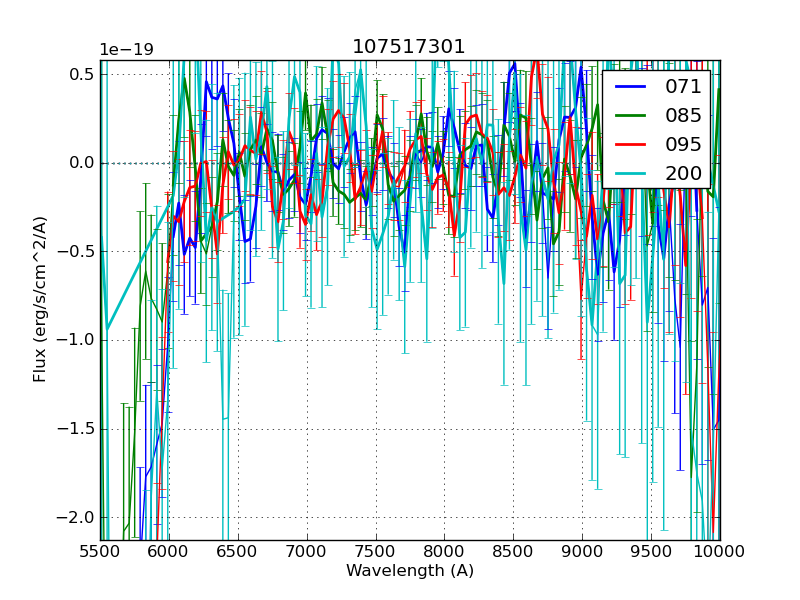The width and height of the screenshot is (800, 600).
Task: Click the red line swatch in legend
Action: tap(630, 144)
